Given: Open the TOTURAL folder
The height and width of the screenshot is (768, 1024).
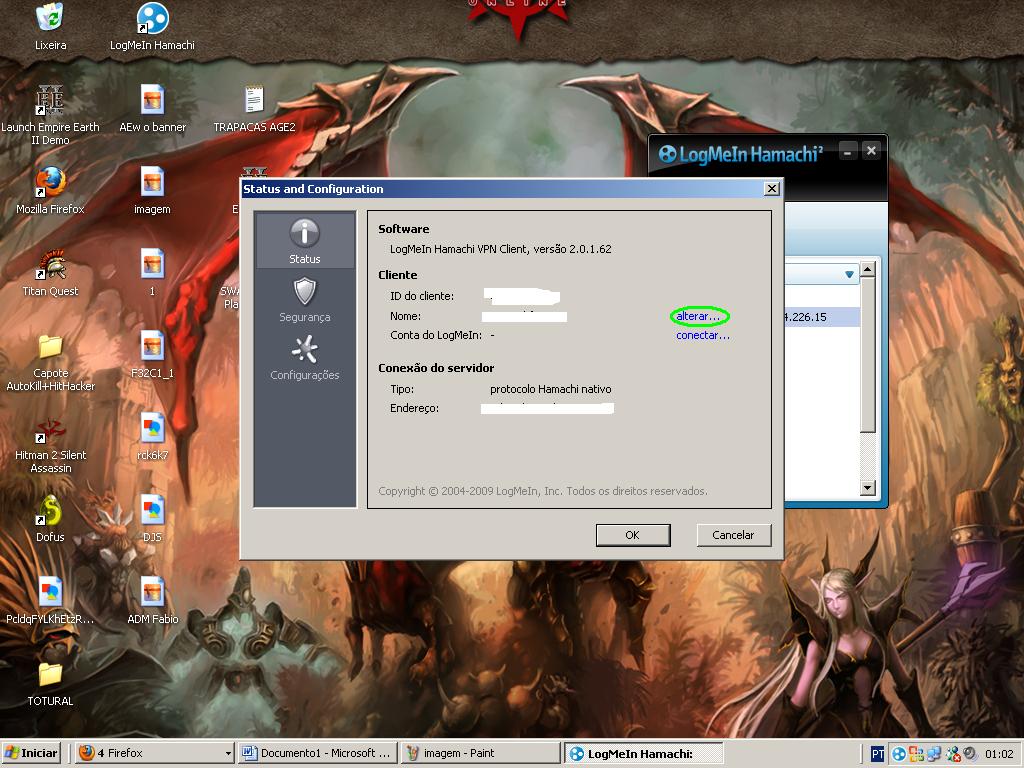Looking at the screenshot, I should 50,675.
